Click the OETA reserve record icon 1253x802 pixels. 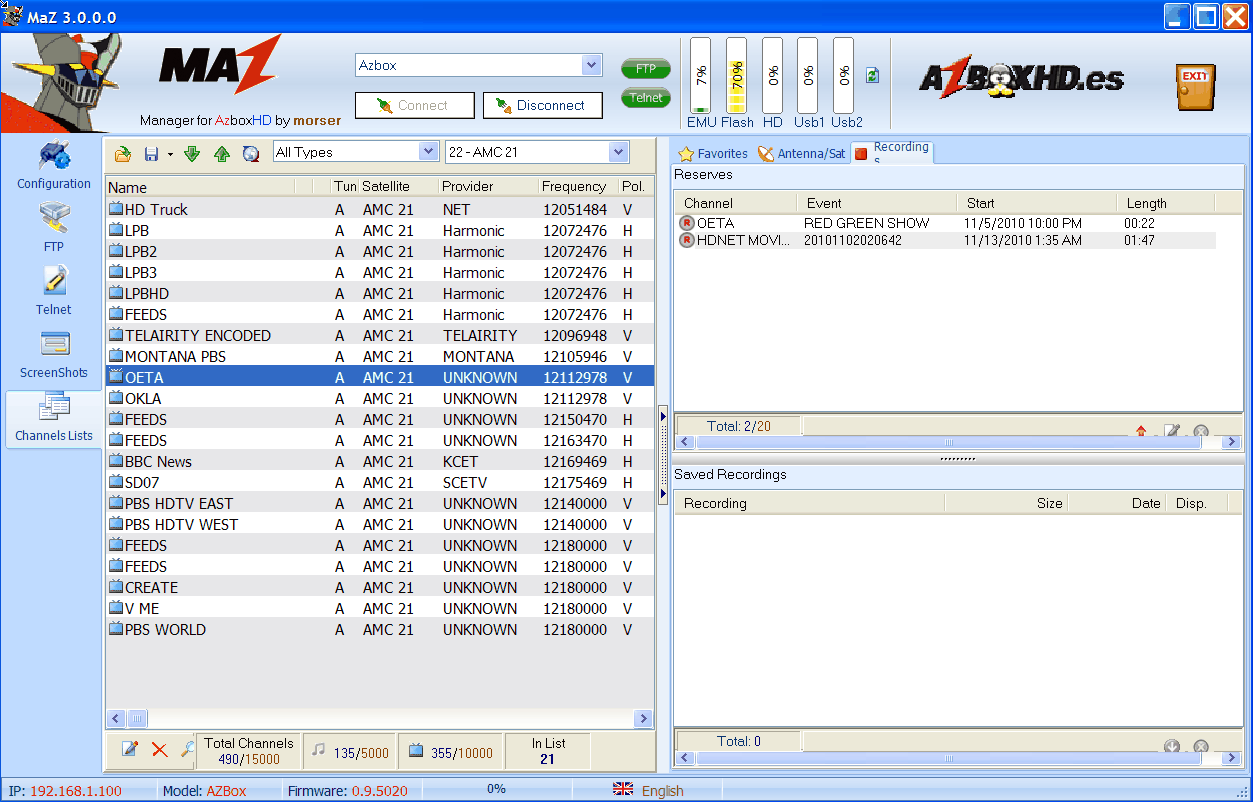(x=687, y=223)
